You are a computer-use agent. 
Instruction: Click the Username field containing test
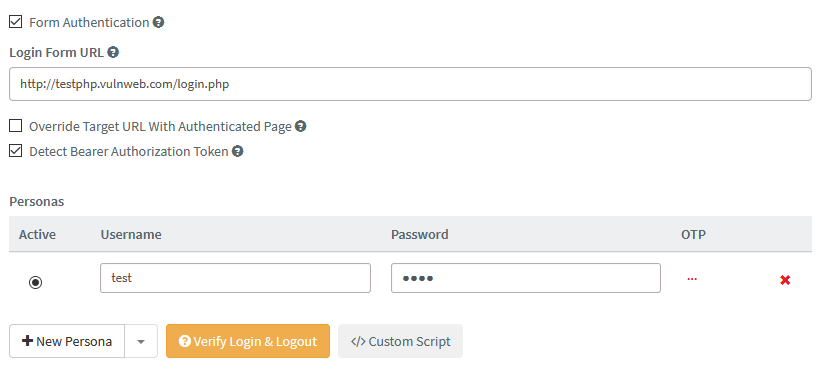[x=235, y=278]
